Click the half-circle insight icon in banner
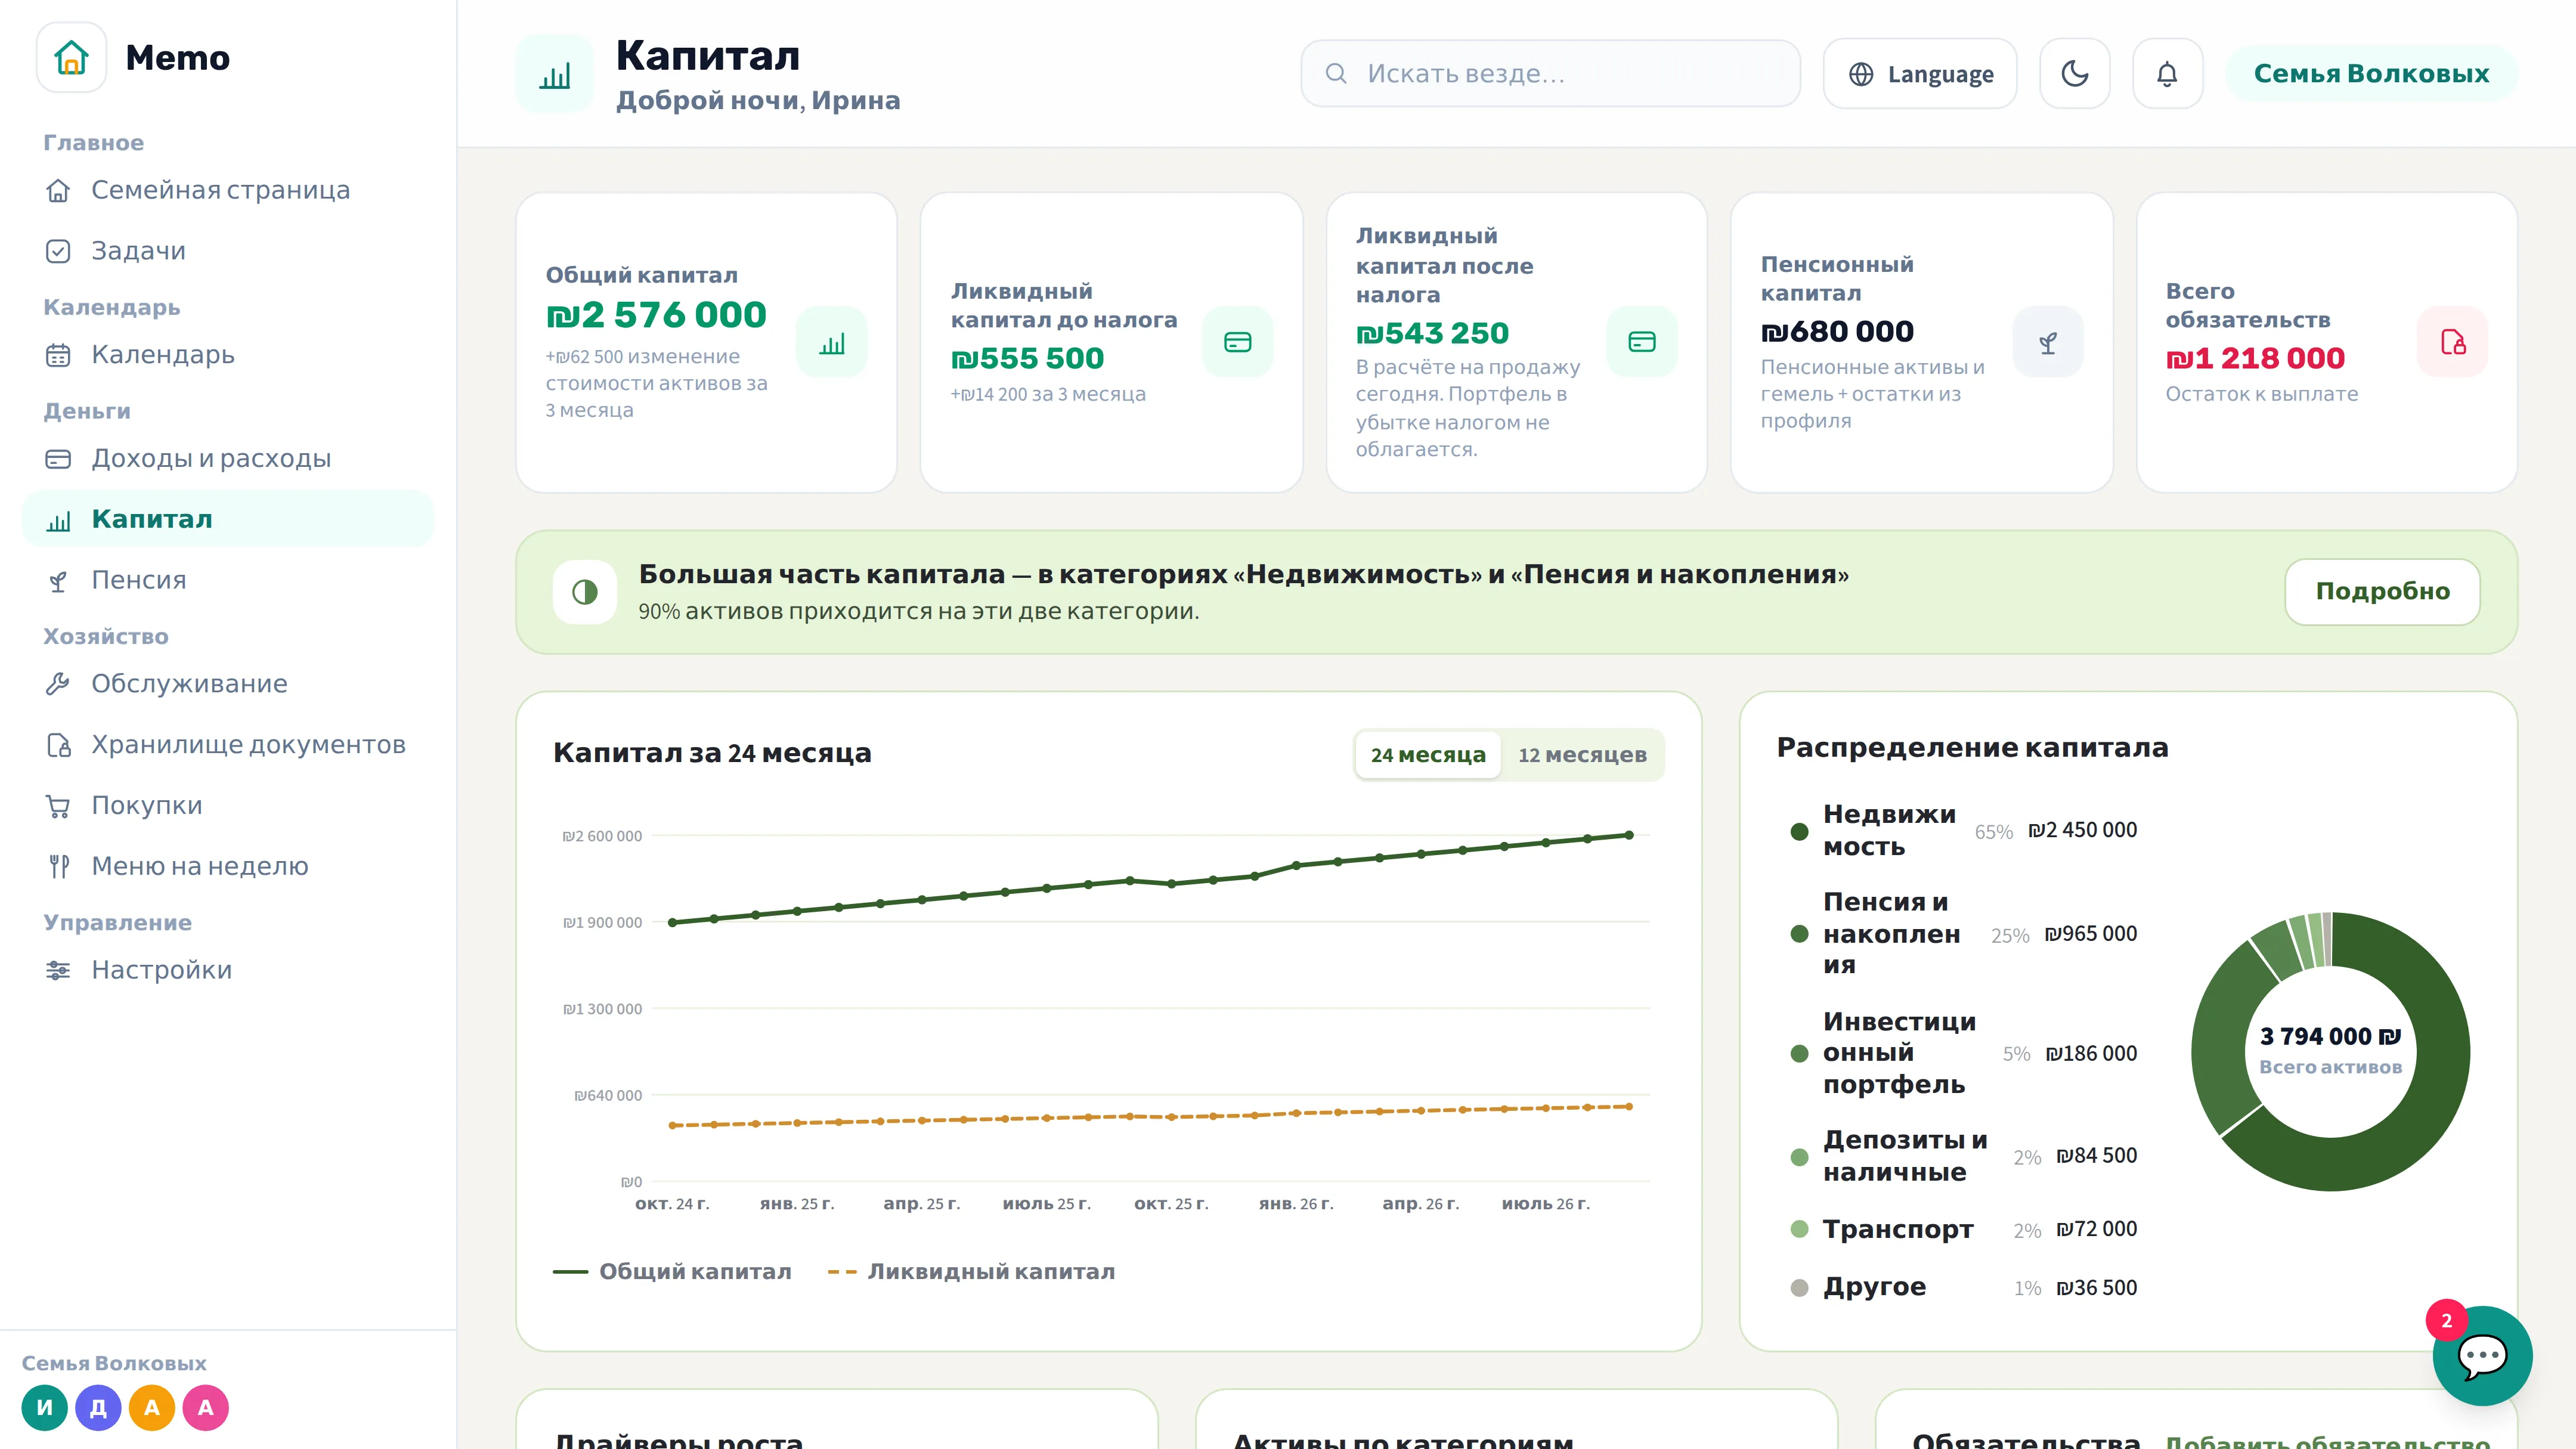 585,592
